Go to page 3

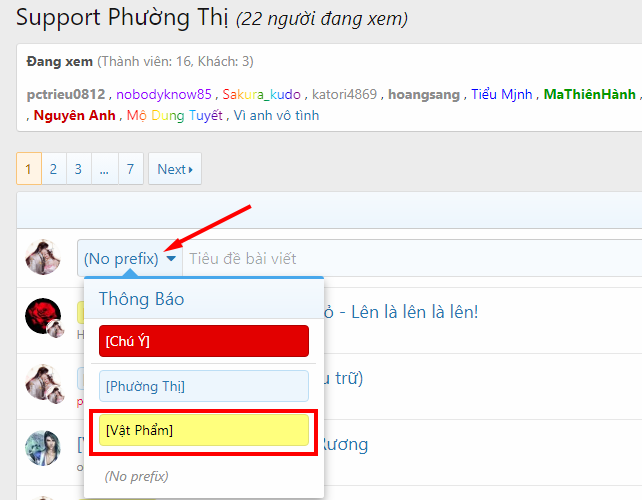pyautogui.click(x=79, y=169)
